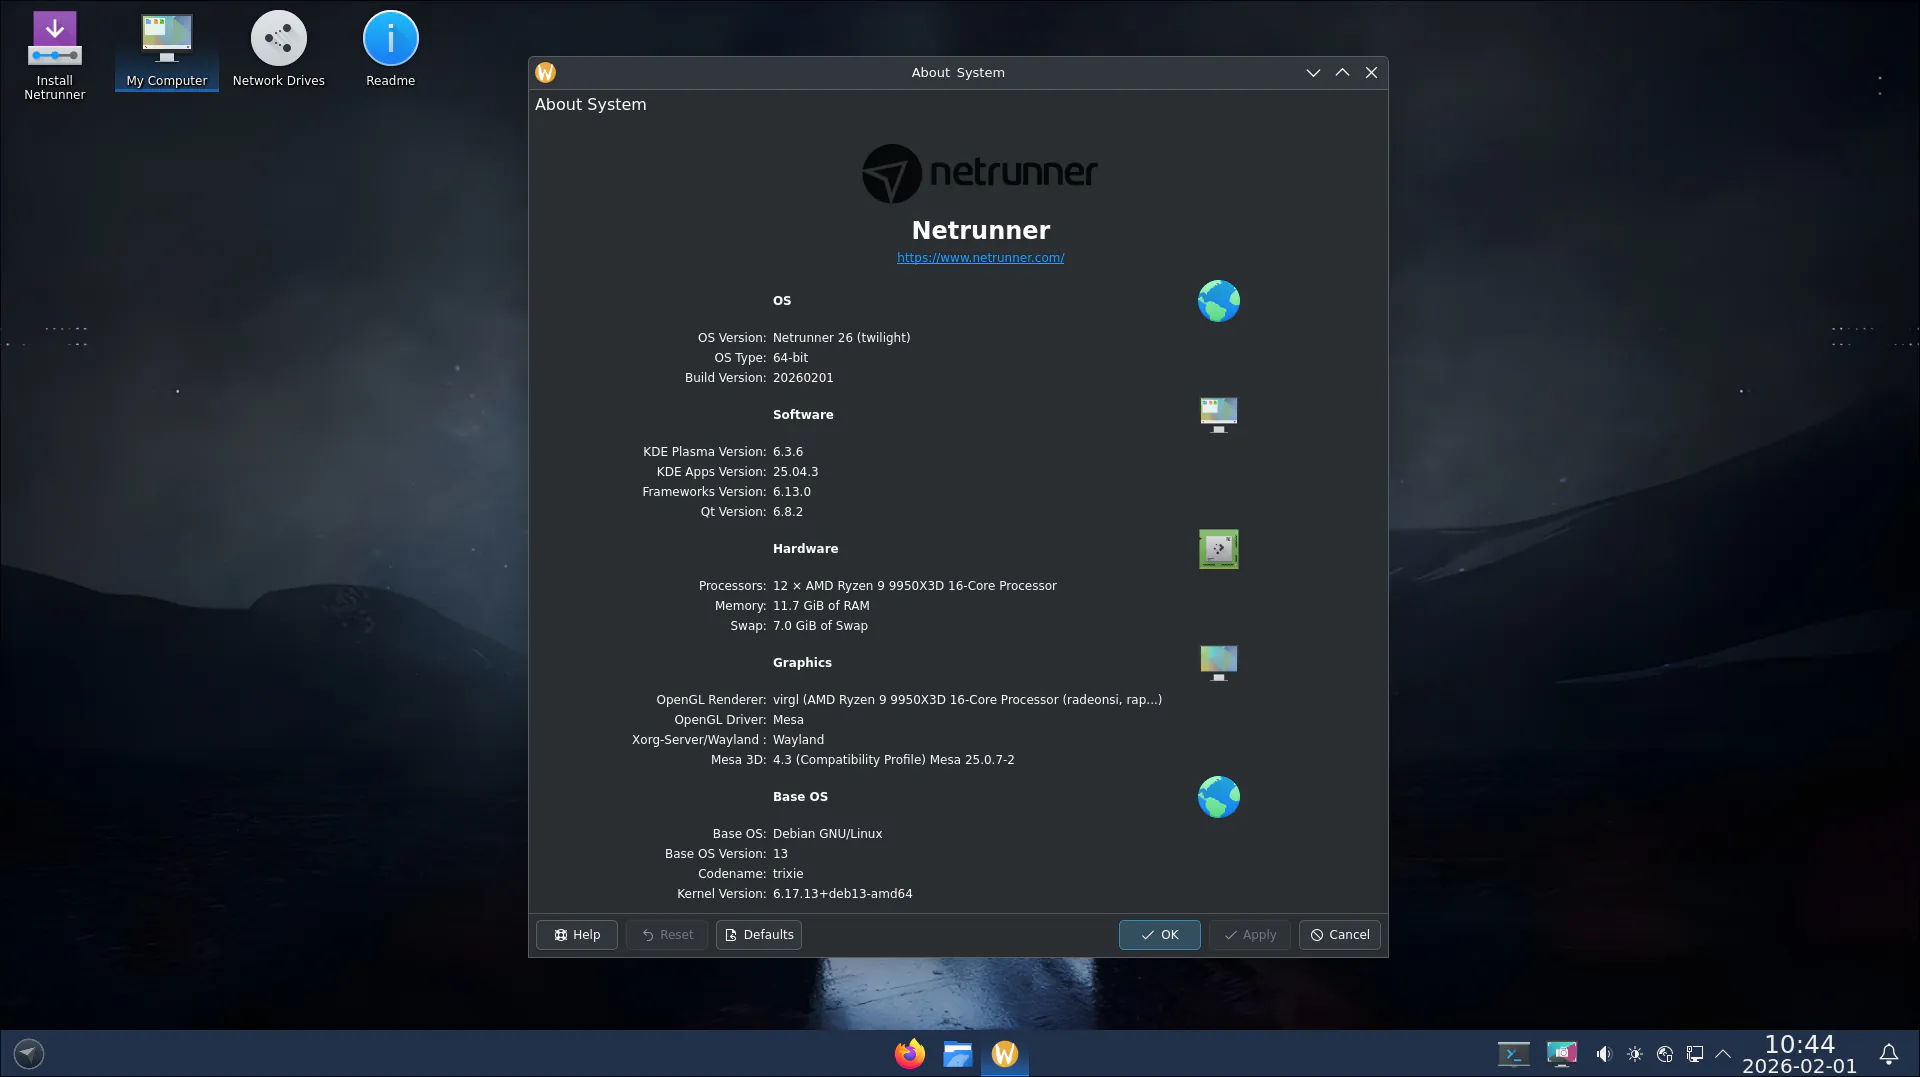Open the Install Netrunner desktop icon
Image resolution: width=1920 pixels, height=1077 pixels.
click(55, 54)
